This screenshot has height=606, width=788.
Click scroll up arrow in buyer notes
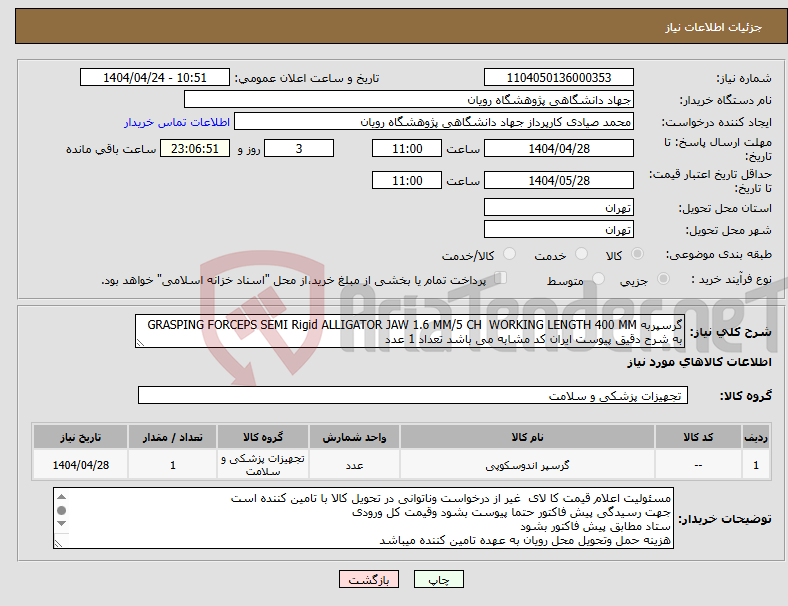61,496
